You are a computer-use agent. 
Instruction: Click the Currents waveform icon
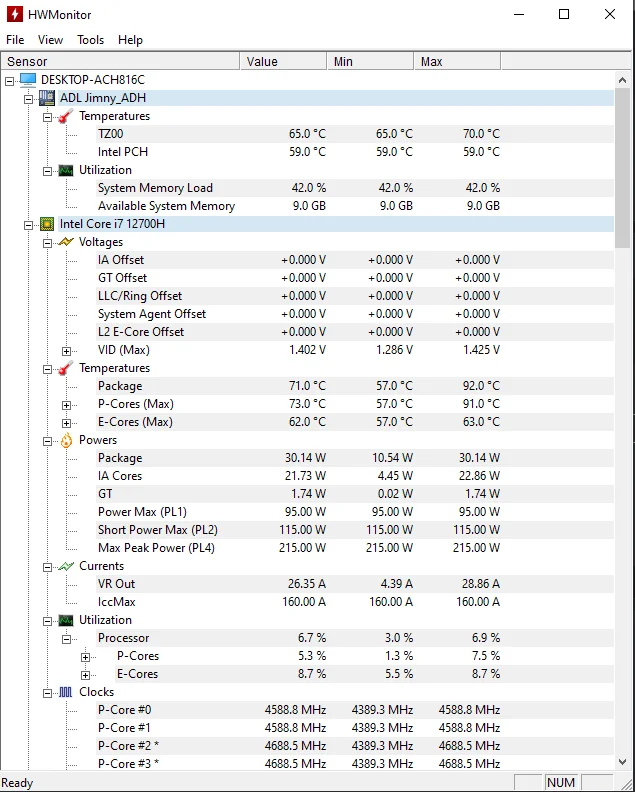point(66,566)
